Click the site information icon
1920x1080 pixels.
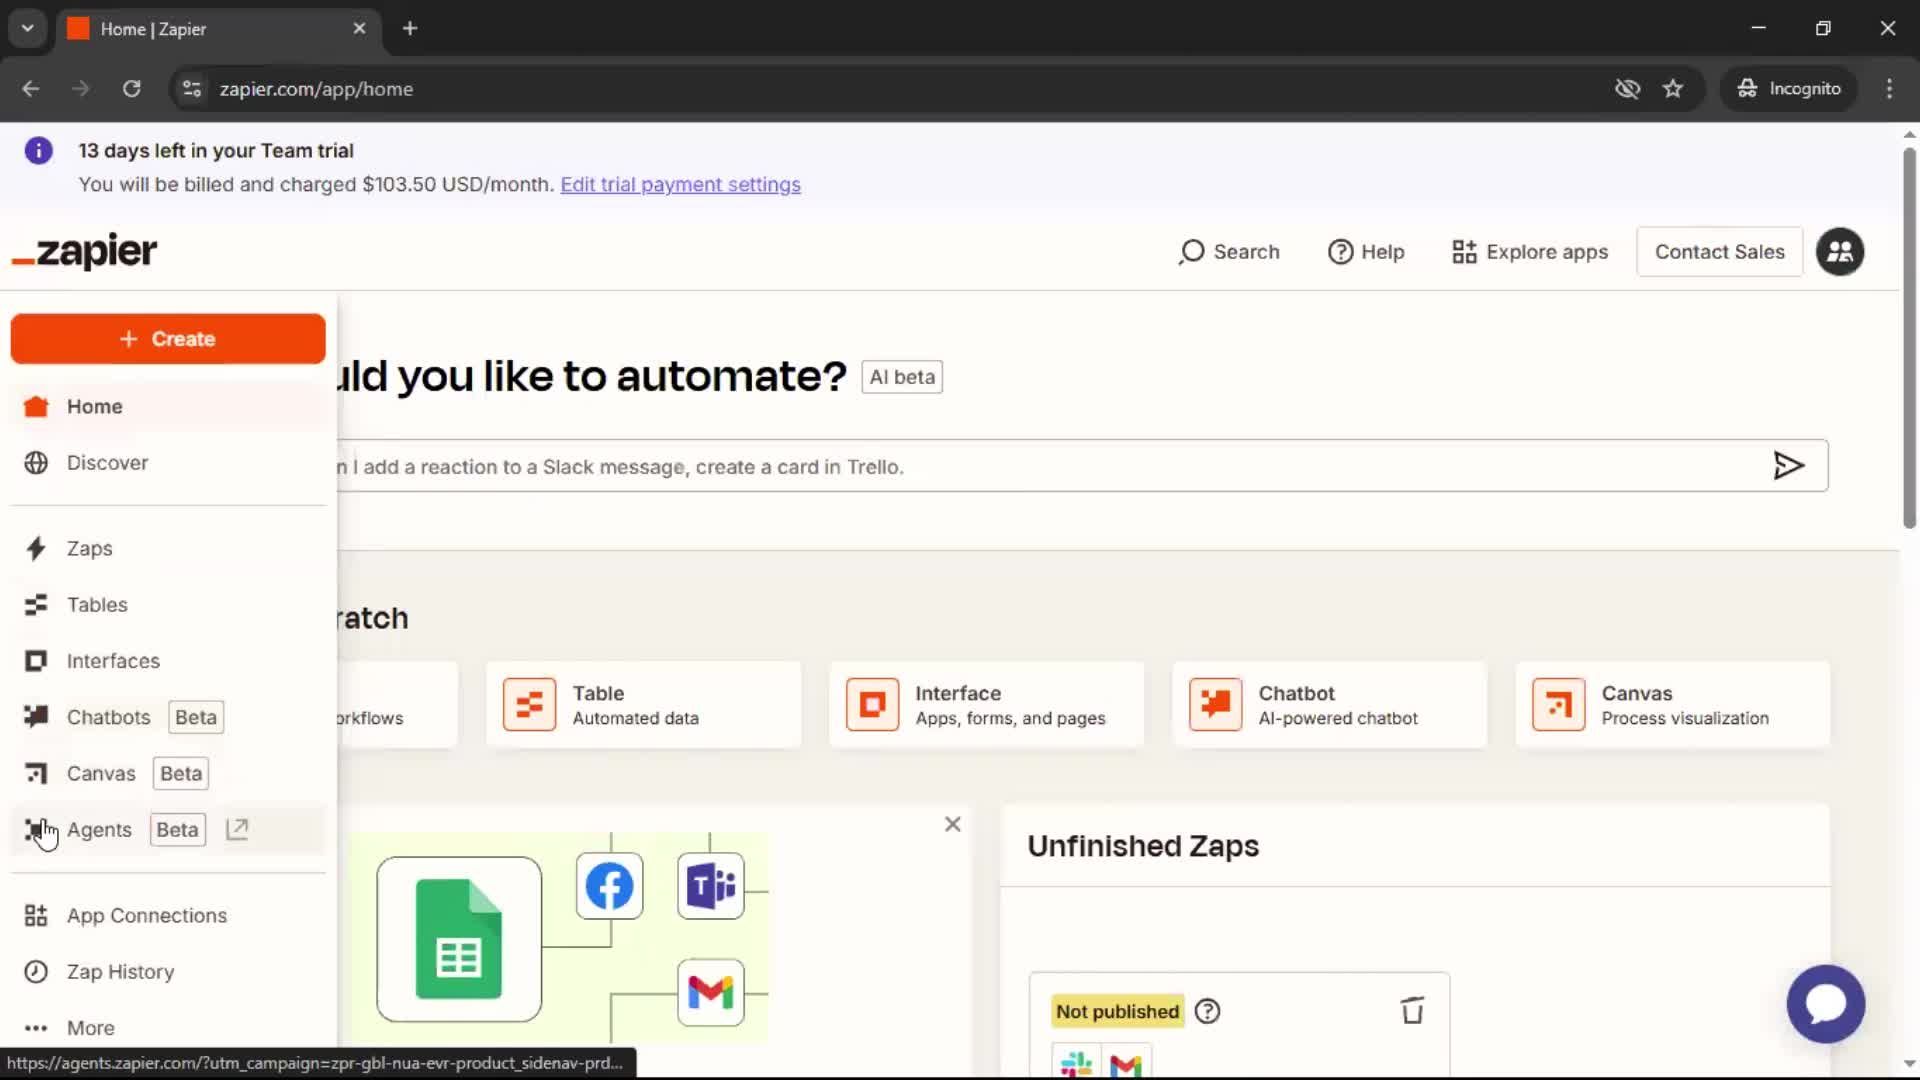coord(191,89)
